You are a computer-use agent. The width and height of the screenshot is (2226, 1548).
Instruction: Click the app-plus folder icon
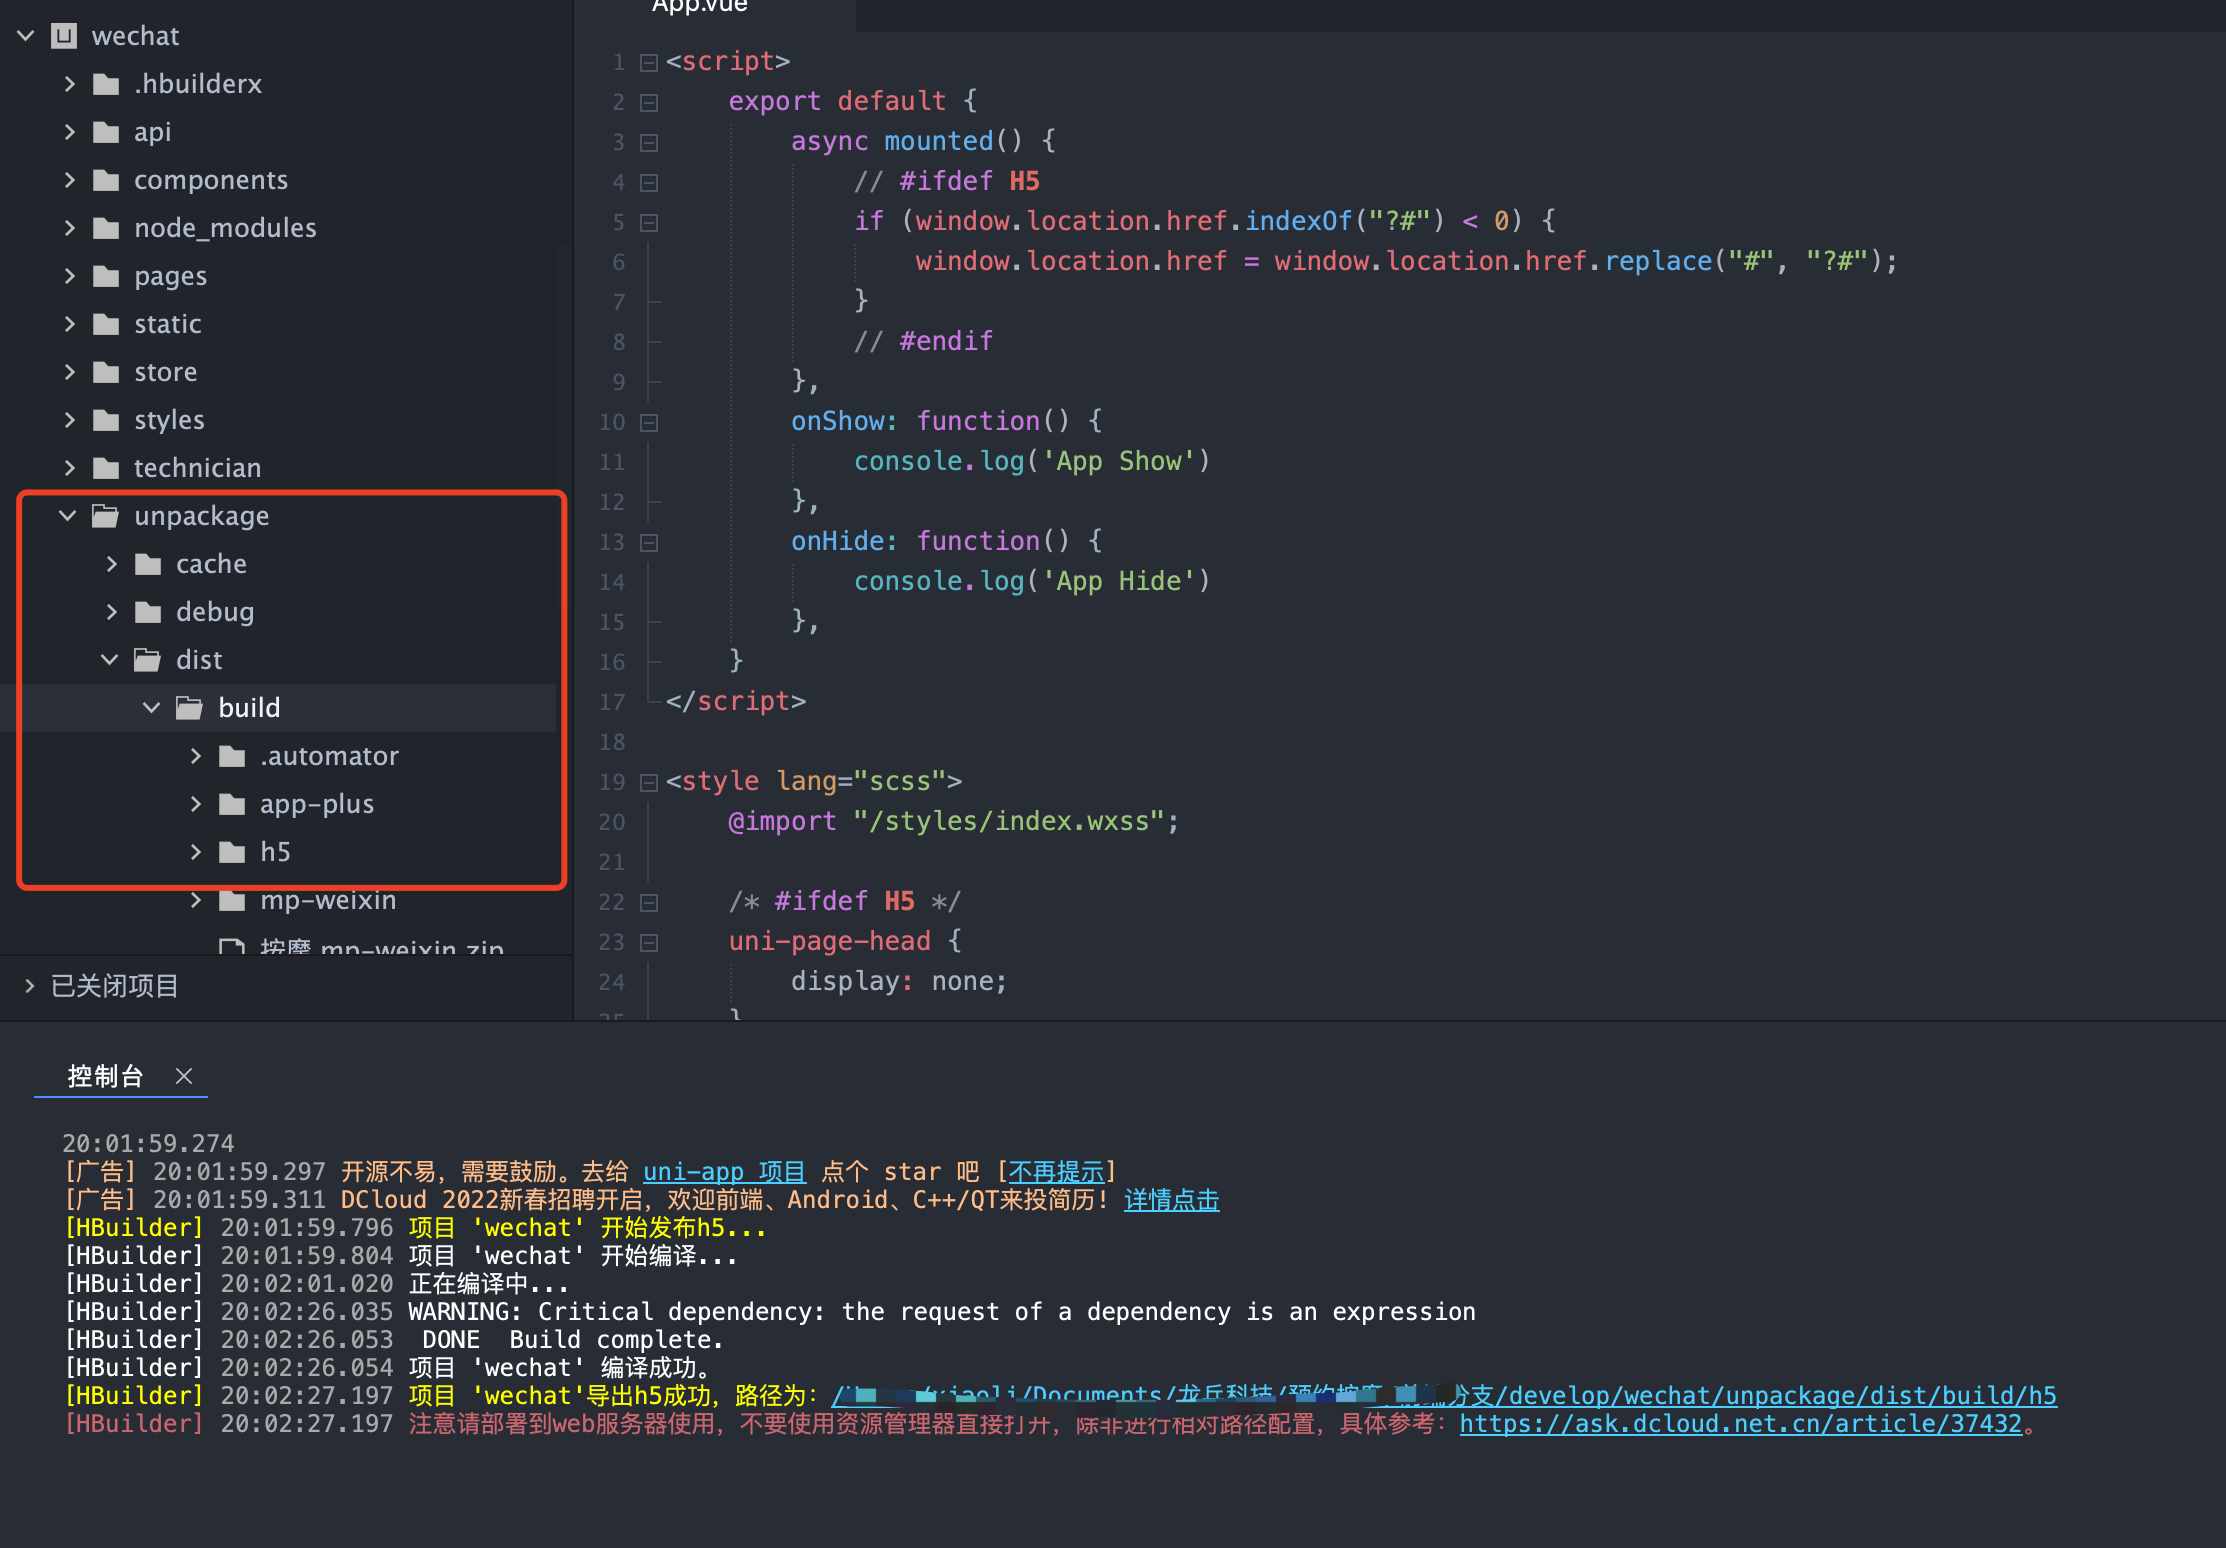232,804
